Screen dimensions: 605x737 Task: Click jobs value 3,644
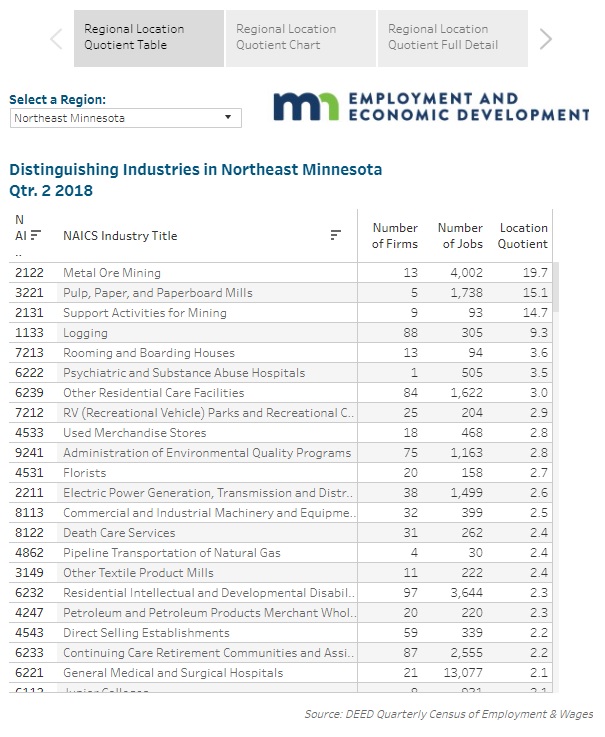(466, 593)
